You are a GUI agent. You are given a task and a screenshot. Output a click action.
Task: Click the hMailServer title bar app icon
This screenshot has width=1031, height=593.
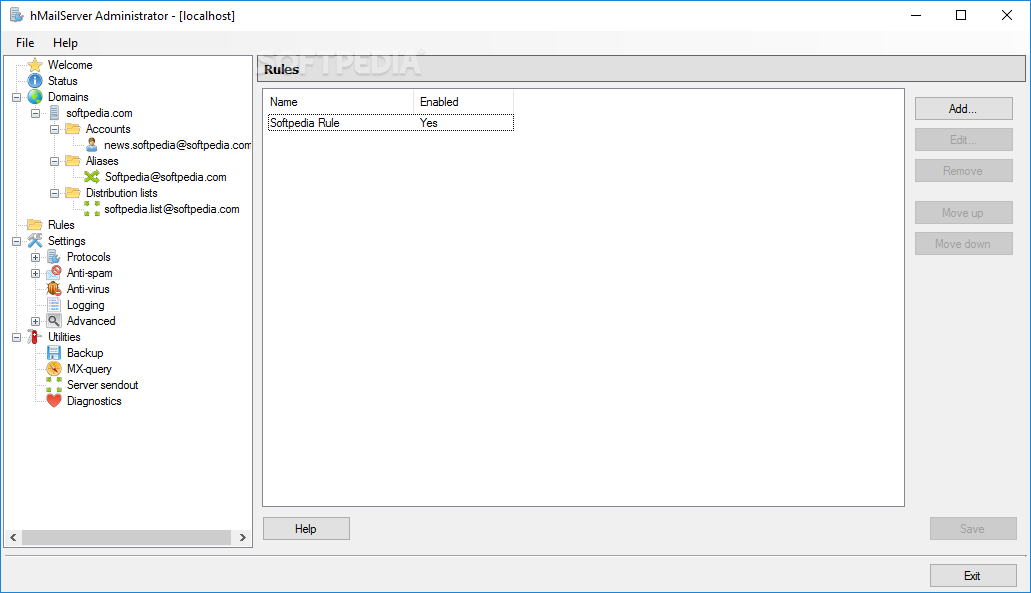(16, 15)
